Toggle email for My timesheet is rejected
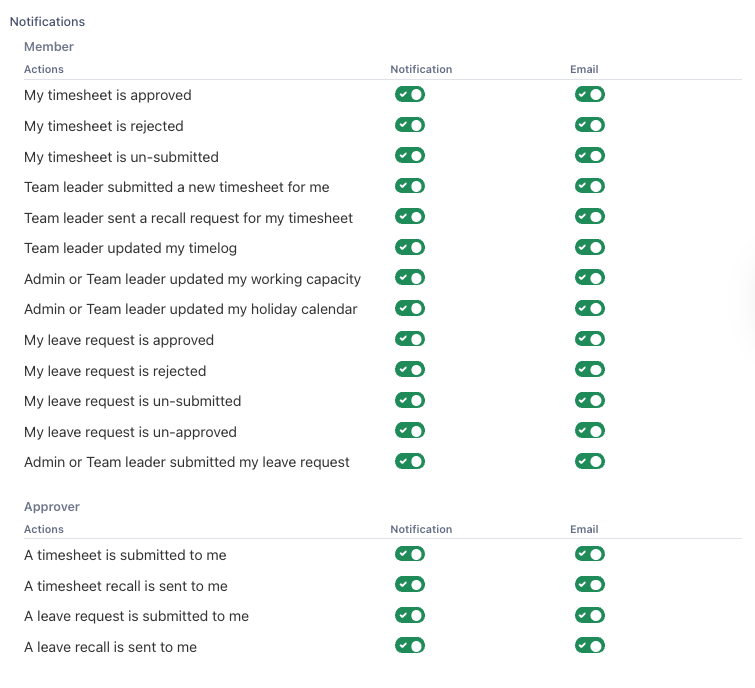Screen dimensions: 755x688 coord(590,125)
